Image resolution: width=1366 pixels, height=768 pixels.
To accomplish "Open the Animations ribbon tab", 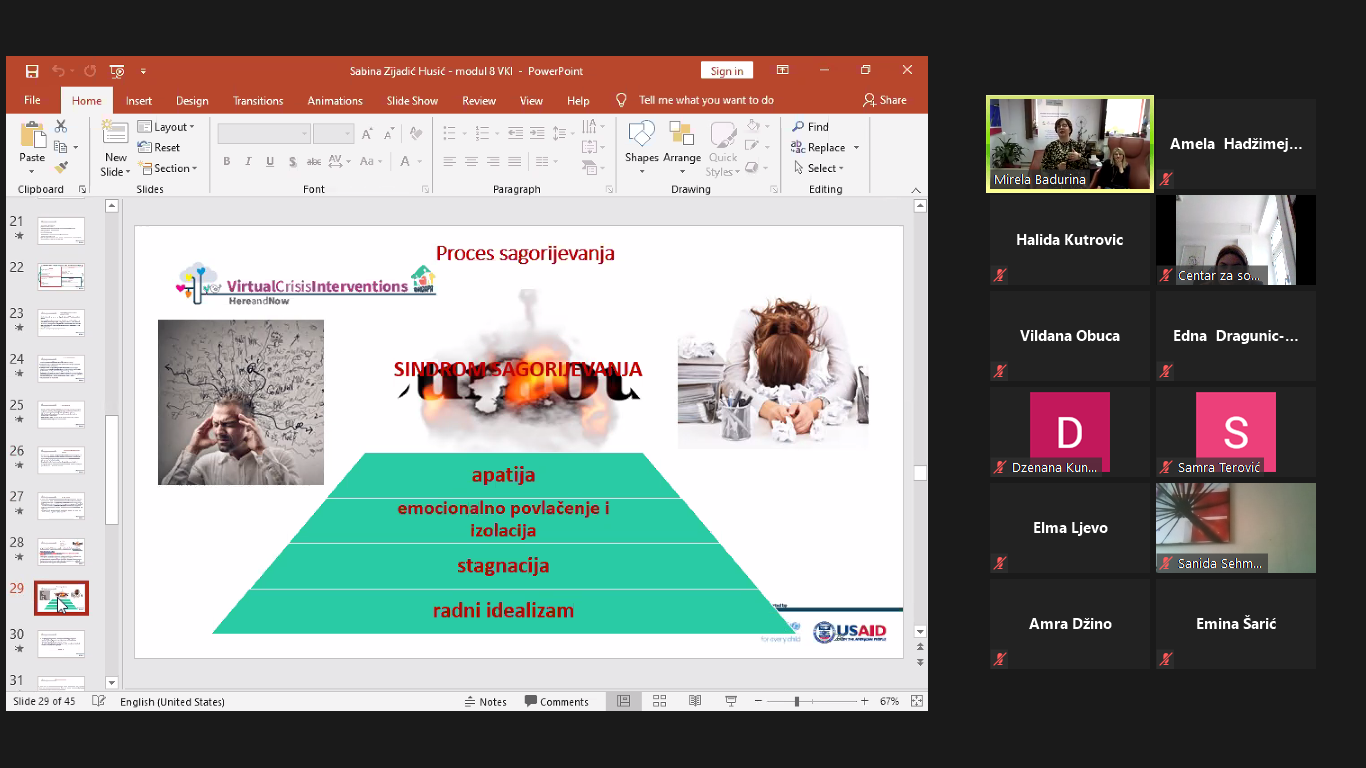I will 334,100.
